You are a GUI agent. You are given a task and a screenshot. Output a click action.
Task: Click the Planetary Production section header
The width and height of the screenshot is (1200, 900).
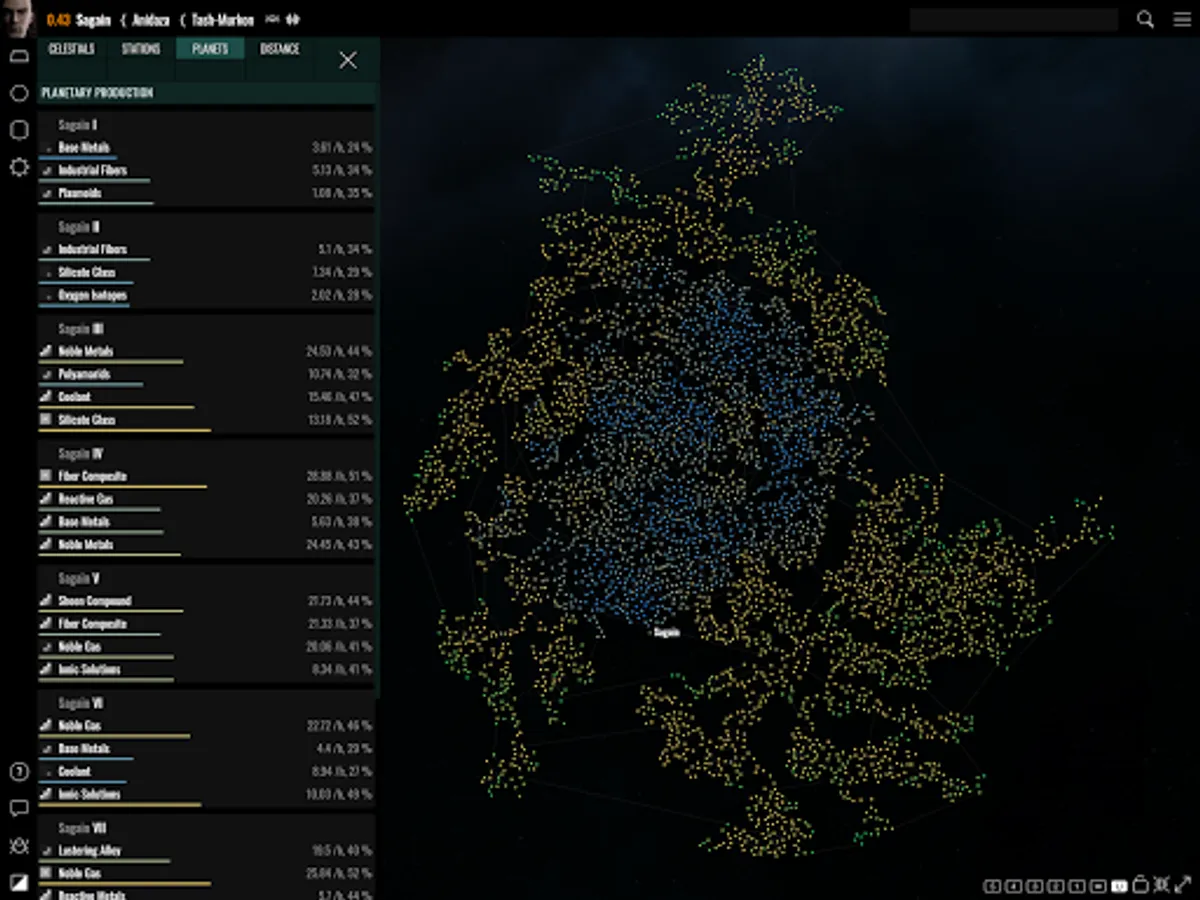tap(207, 93)
